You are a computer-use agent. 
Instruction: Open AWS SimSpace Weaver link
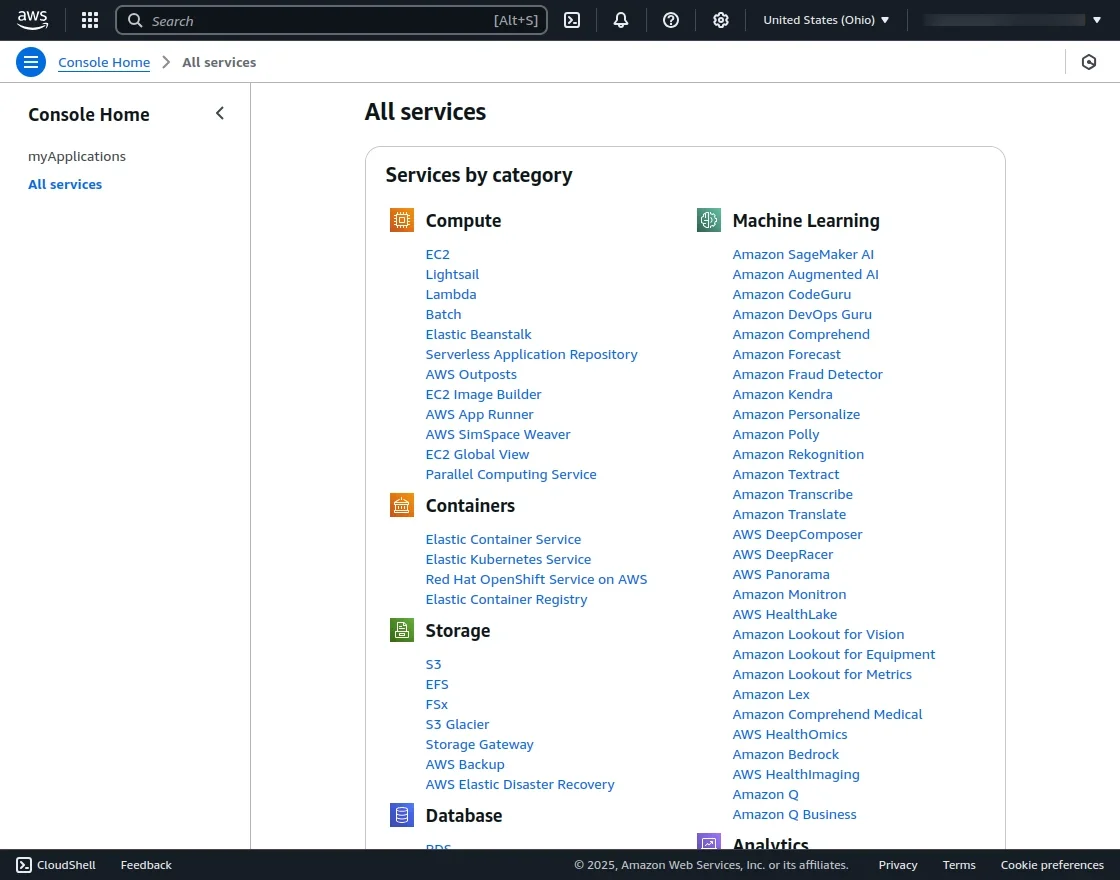coord(498,434)
